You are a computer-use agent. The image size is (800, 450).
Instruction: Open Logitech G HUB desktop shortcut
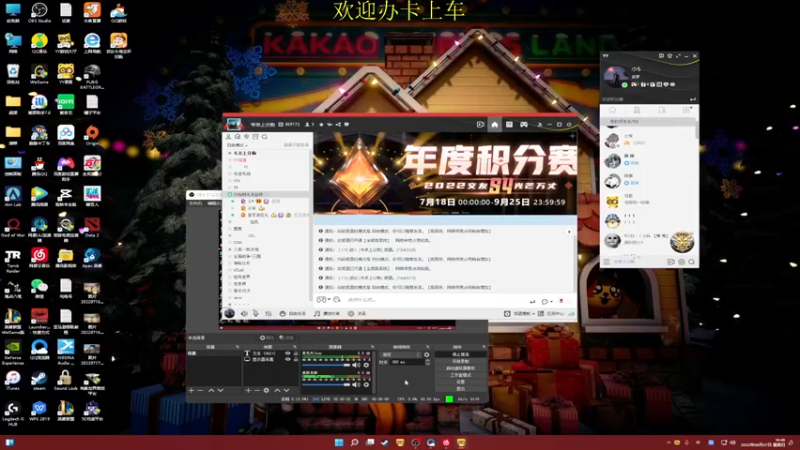pyautogui.click(x=13, y=413)
